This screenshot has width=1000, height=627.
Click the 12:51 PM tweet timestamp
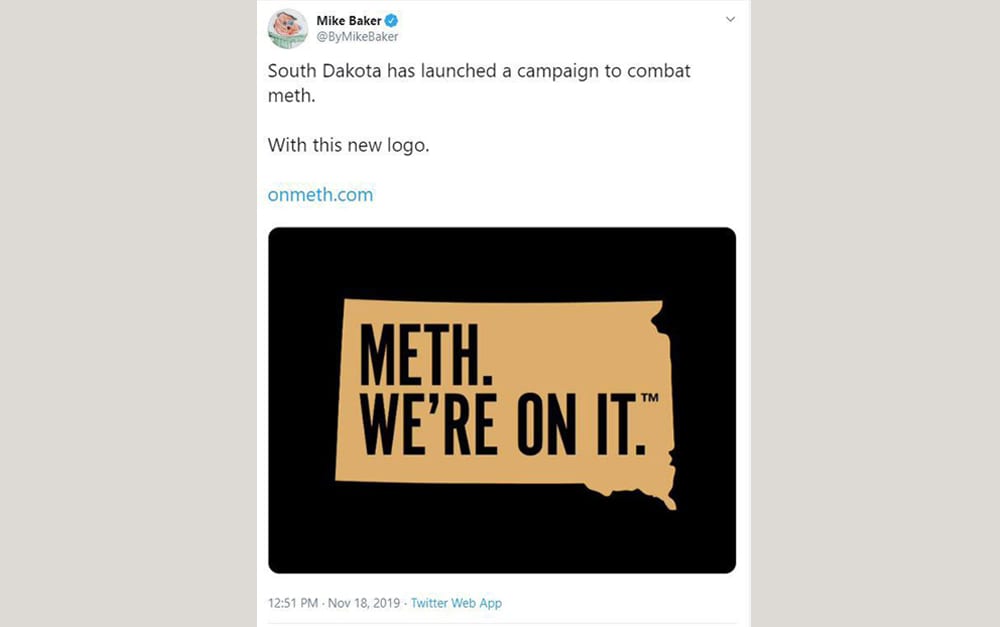pyautogui.click(x=293, y=603)
